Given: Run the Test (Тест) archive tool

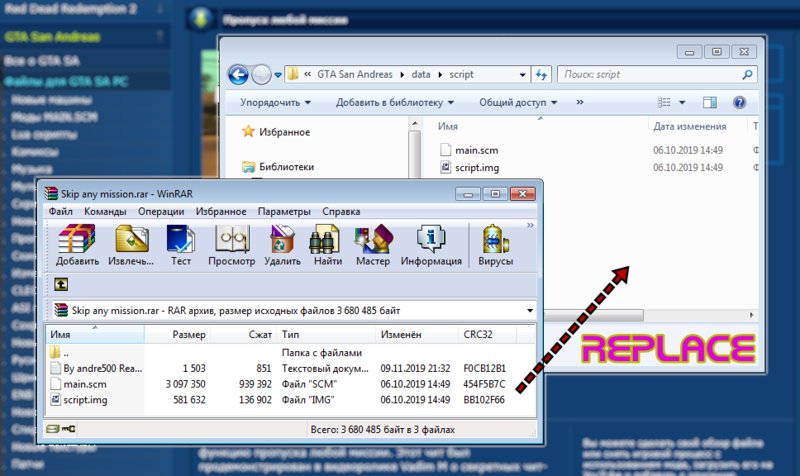Looking at the screenshot, I should coord(181,245).
